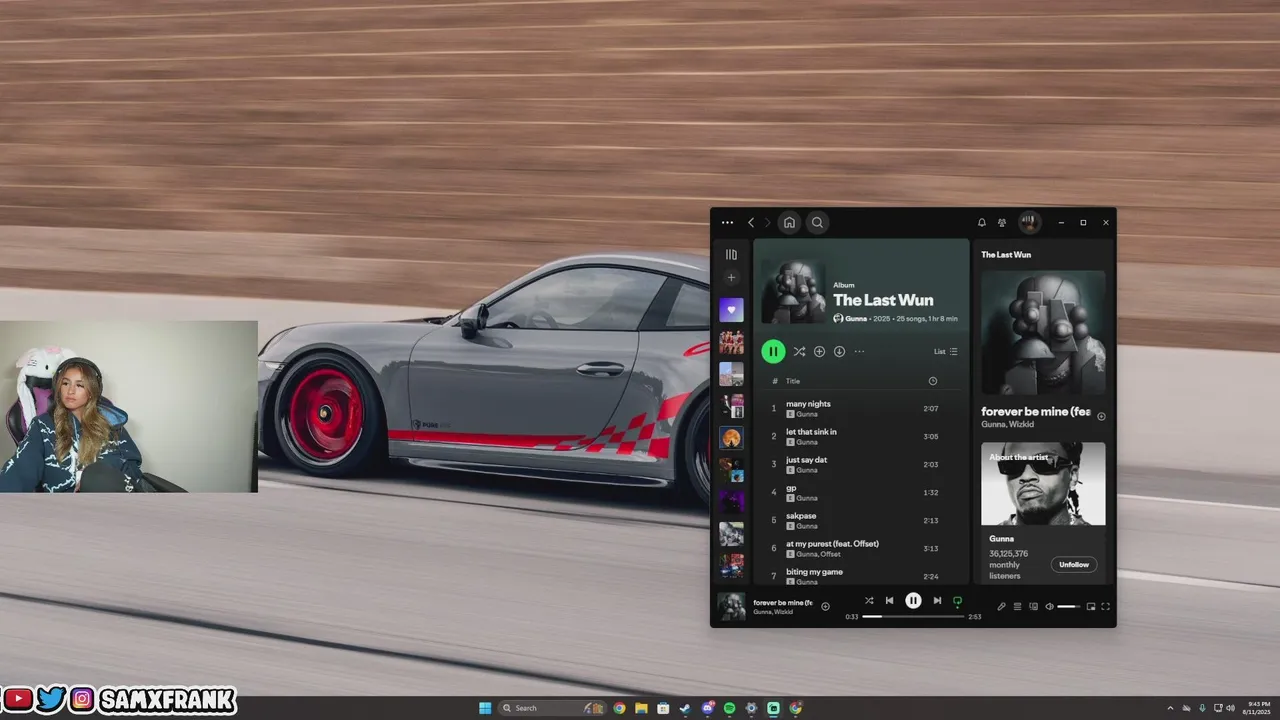1280x720 pixels.
Task: Open About the artist photo card
Action: click(x=1043, y=483)
